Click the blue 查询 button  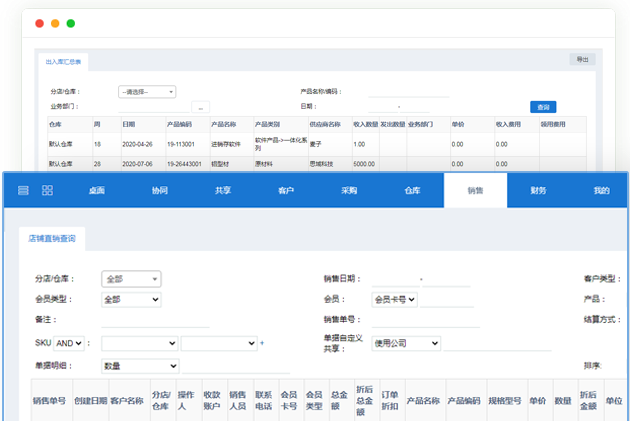pyautogui.click(x=543, y=106)
